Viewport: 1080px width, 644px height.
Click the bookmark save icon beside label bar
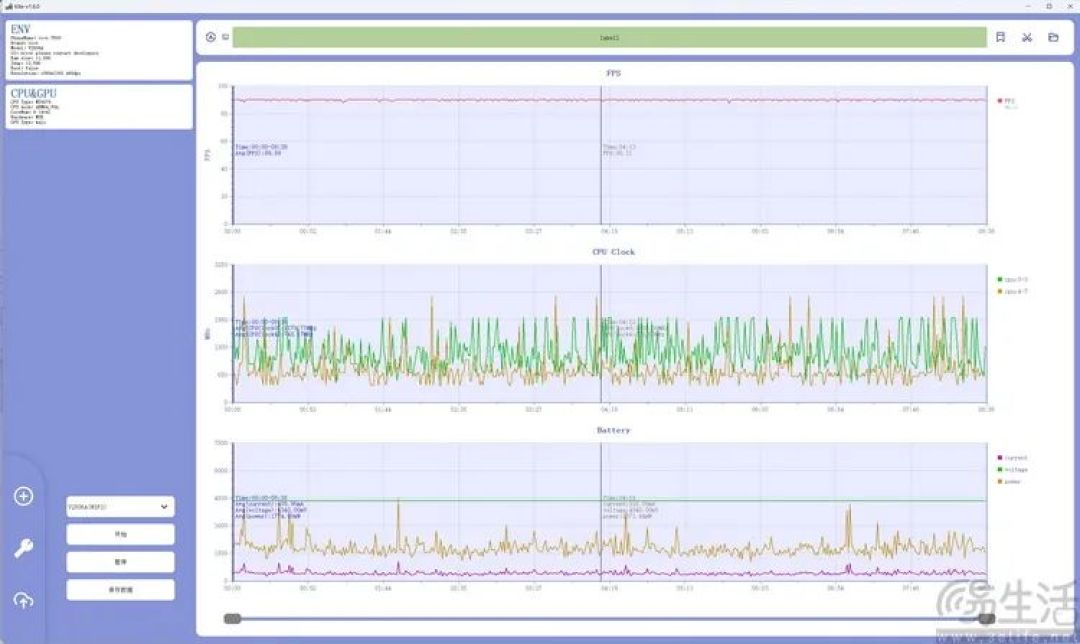[x=1001, y=37]
